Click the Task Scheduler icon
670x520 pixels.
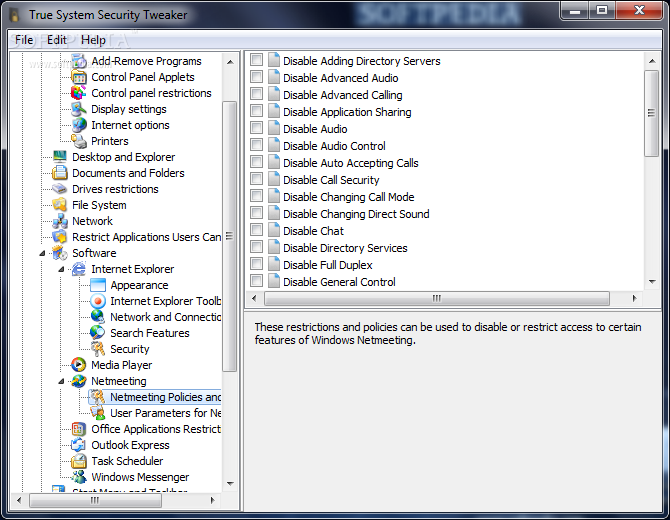point(79,461)
